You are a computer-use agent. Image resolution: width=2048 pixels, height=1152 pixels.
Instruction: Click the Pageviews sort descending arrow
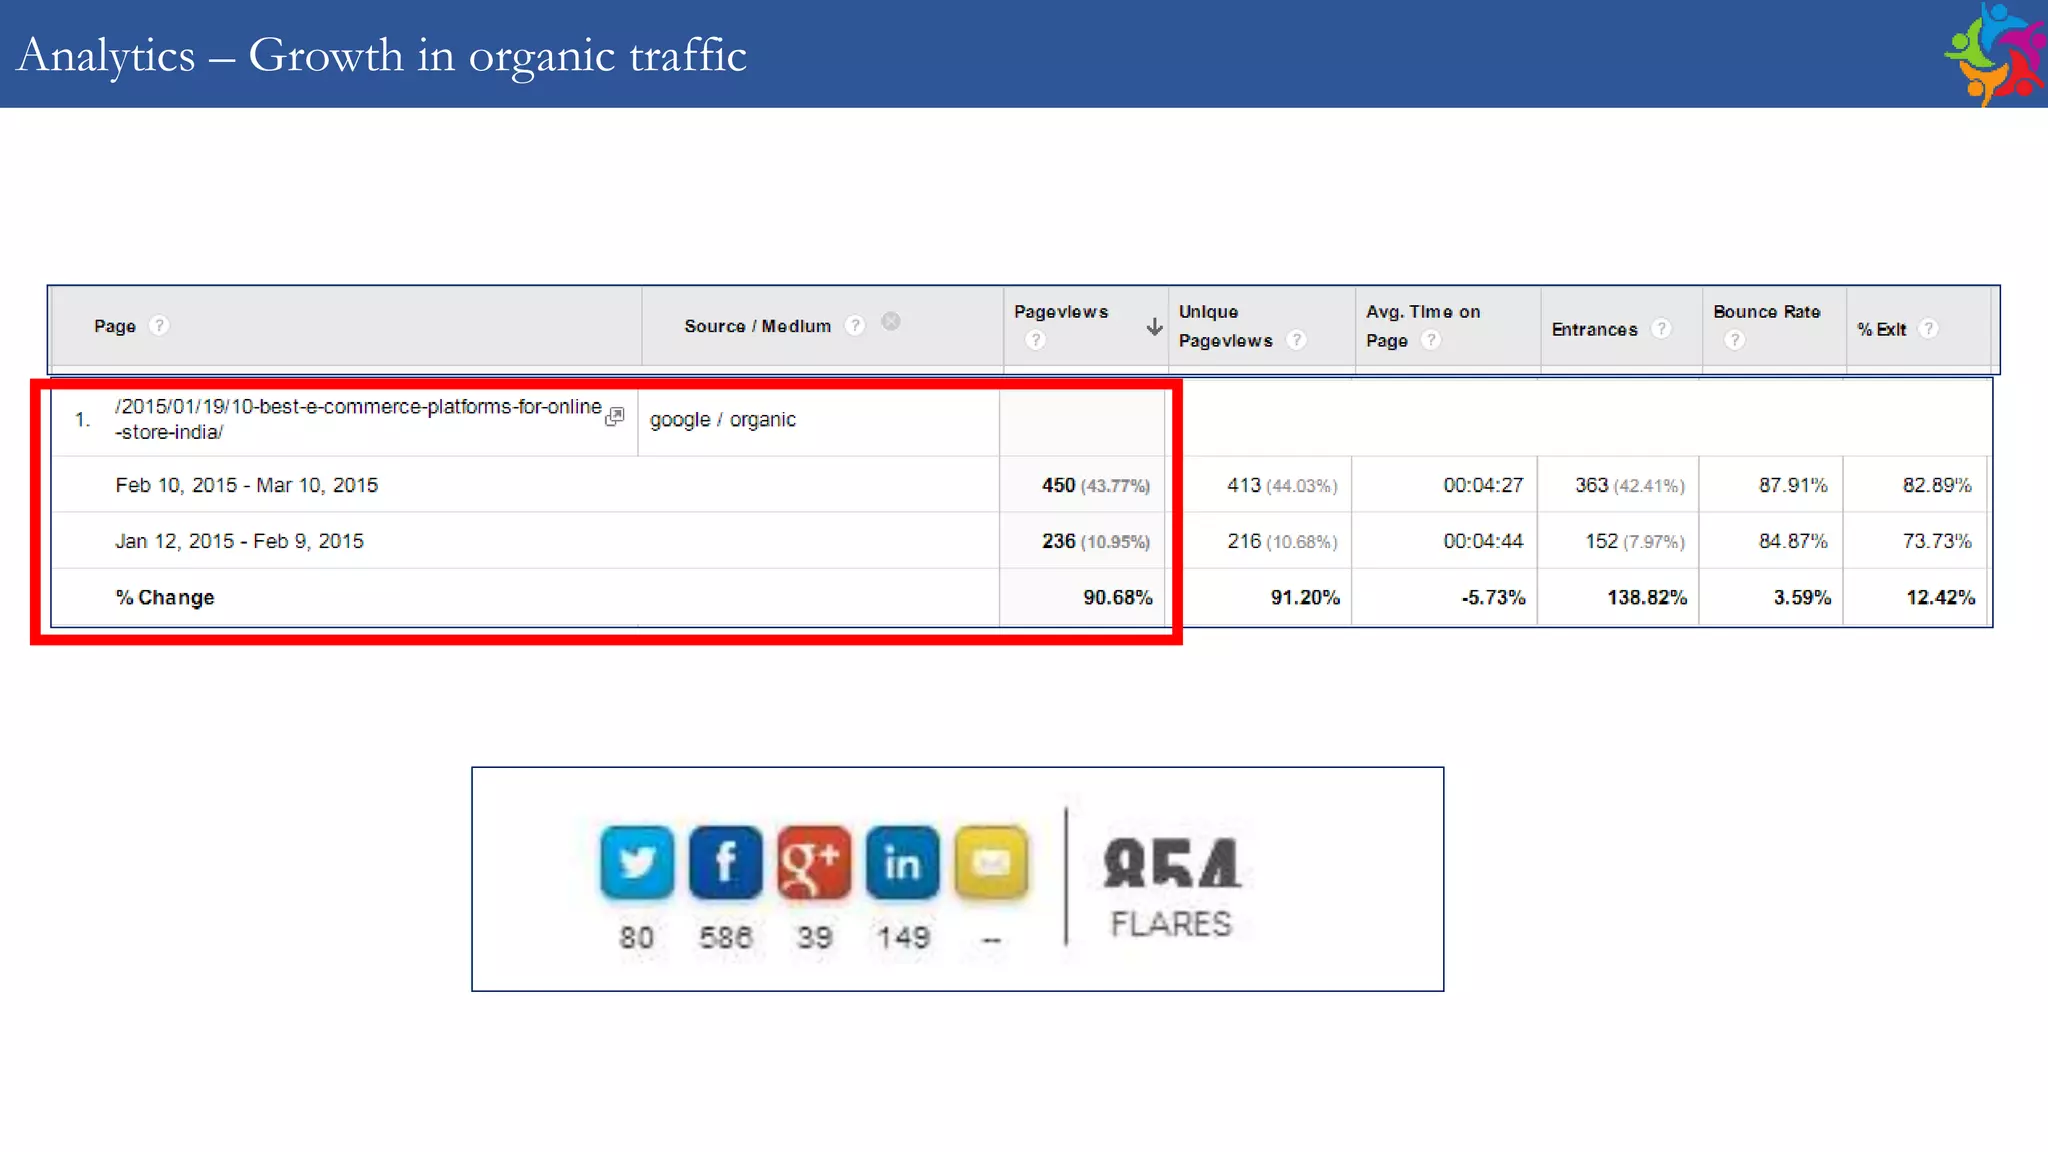[1154, 327]
